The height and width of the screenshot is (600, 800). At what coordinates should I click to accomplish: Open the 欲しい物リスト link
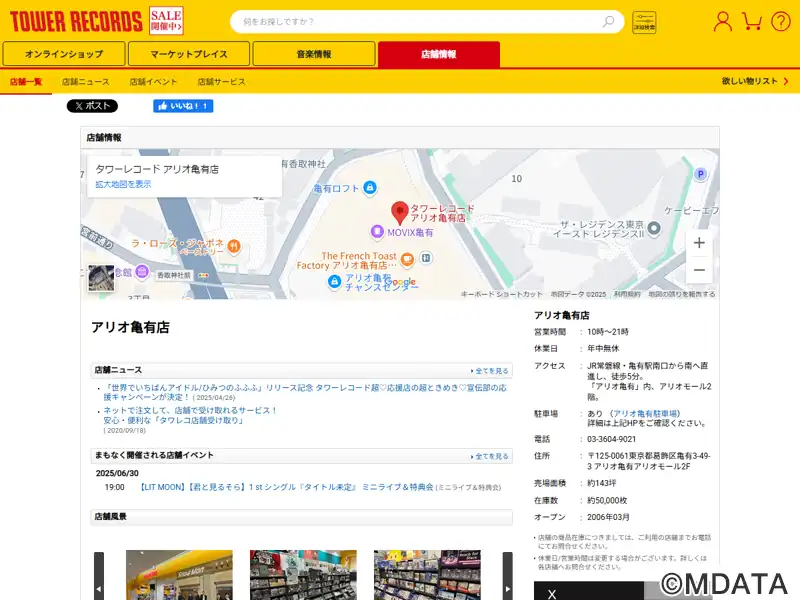tap(755, 81)
